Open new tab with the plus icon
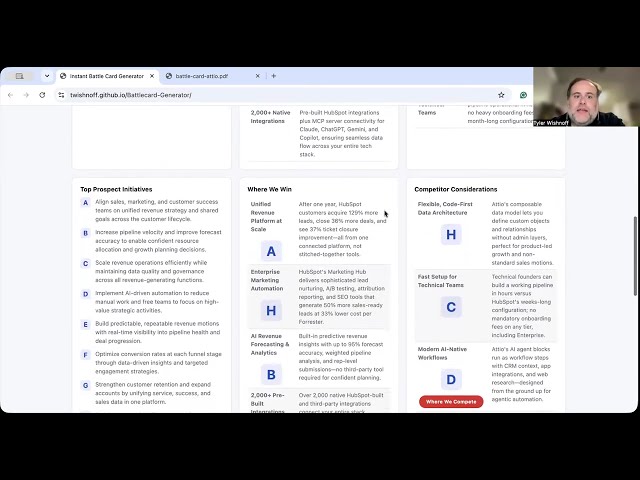 [273, 76]
